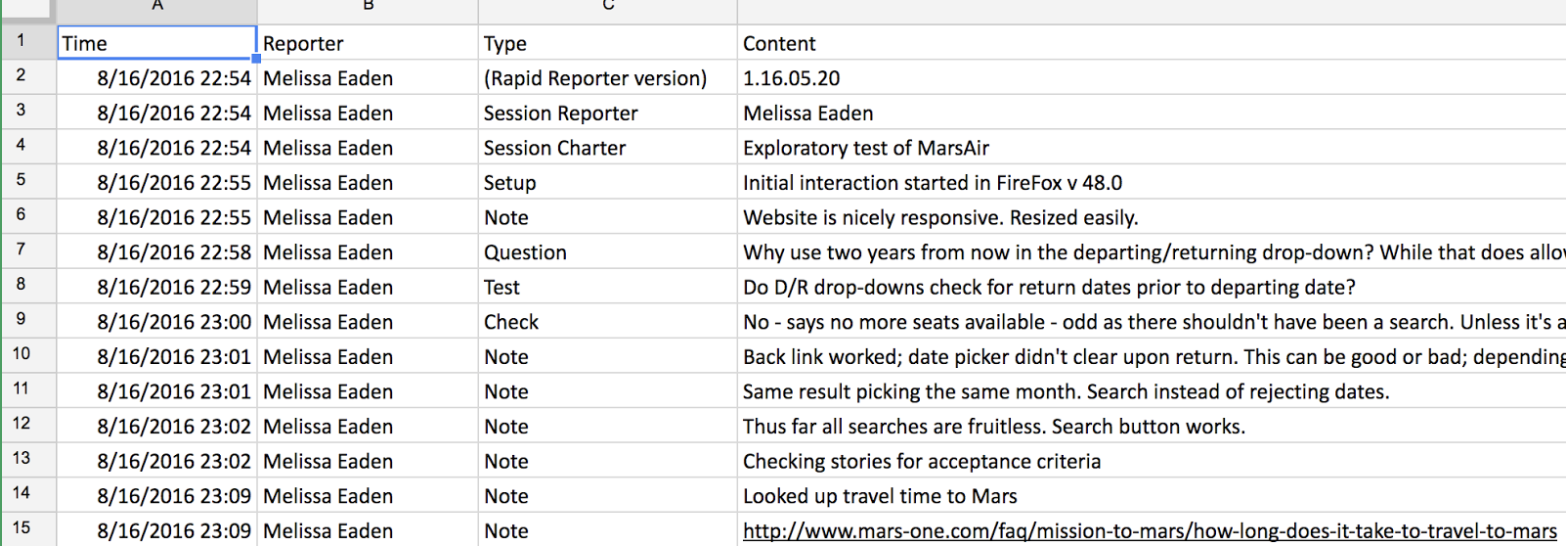The height and width of the screenshot is (546, 1566).
Task: Click the select-all corner box
Action: [28, 8]
